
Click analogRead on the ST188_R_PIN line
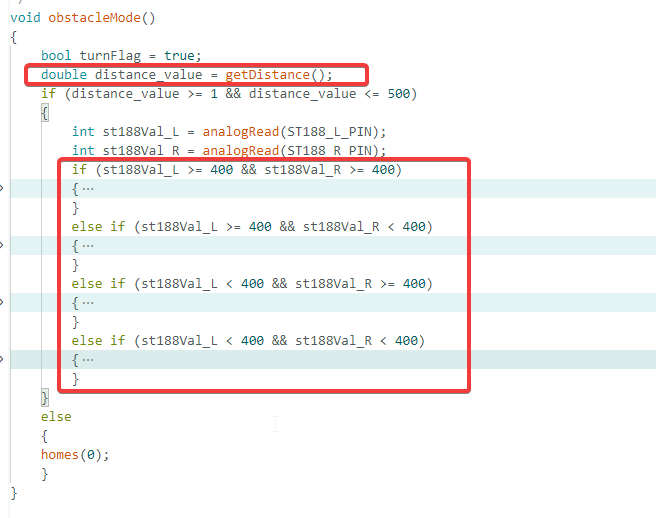pyautogui.click(x=241, y=151)
